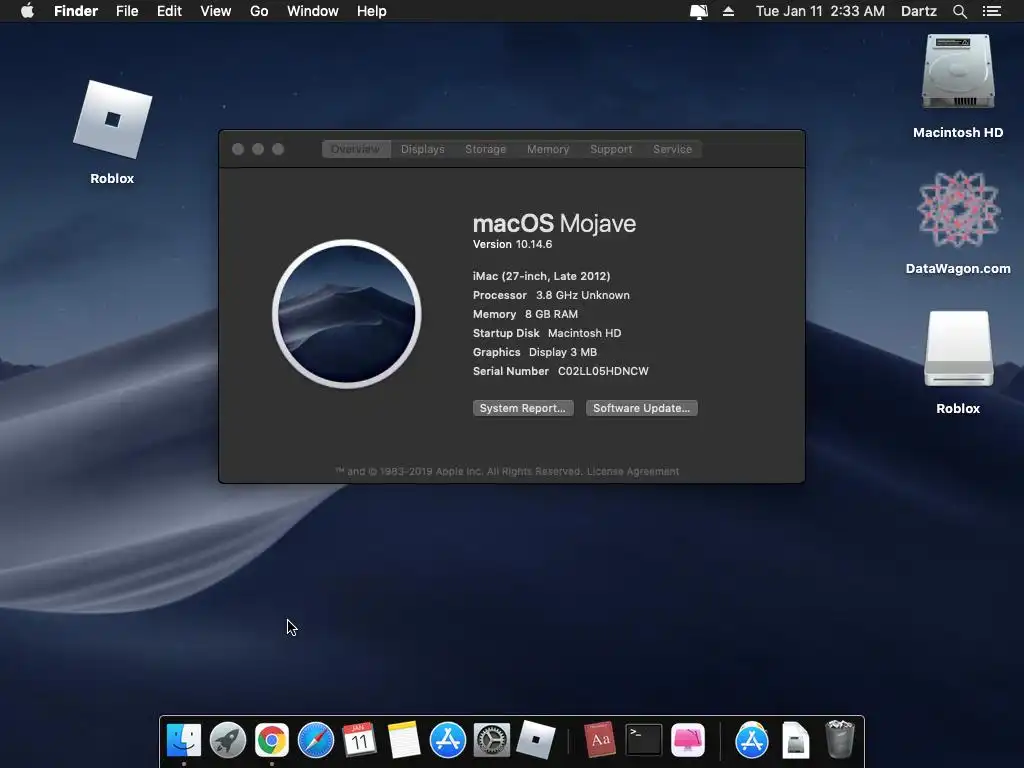Viewport: 1024px width, 768px height.
Task: Select Macintosh HD drive icon on desktop
Action: pos(958,72)
